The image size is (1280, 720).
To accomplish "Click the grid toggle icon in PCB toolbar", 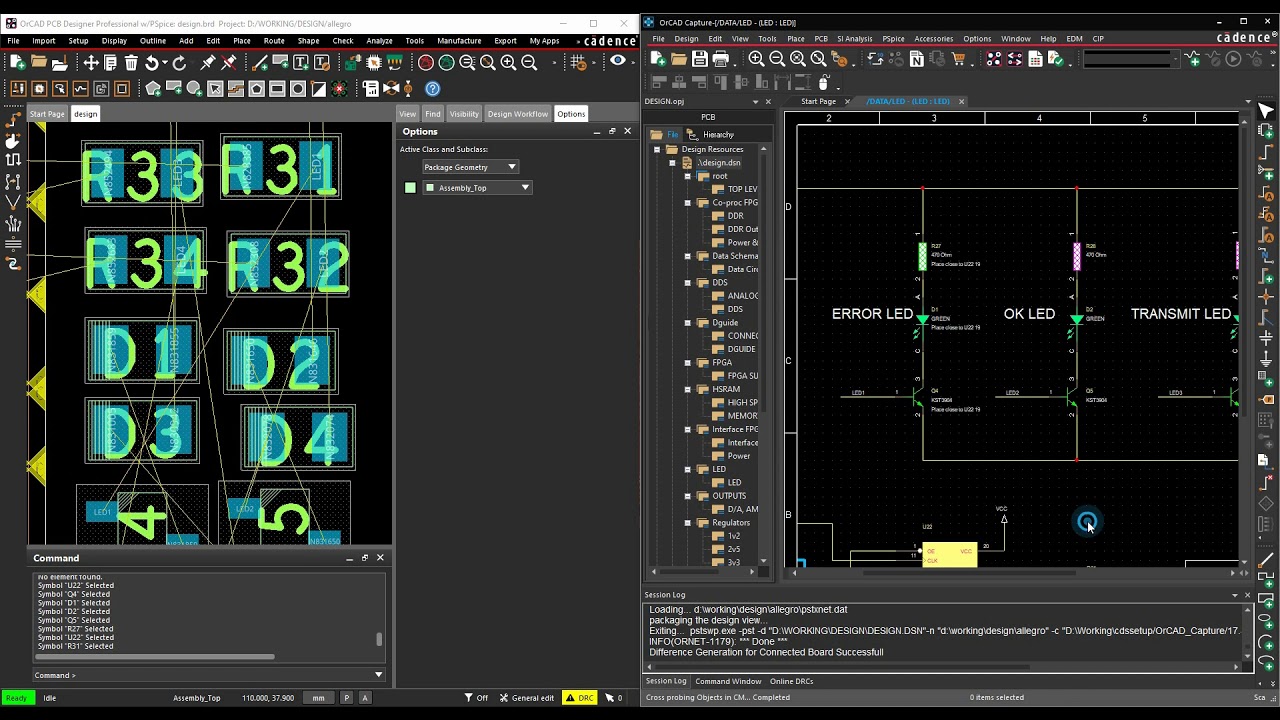I will tap(578, 62).
